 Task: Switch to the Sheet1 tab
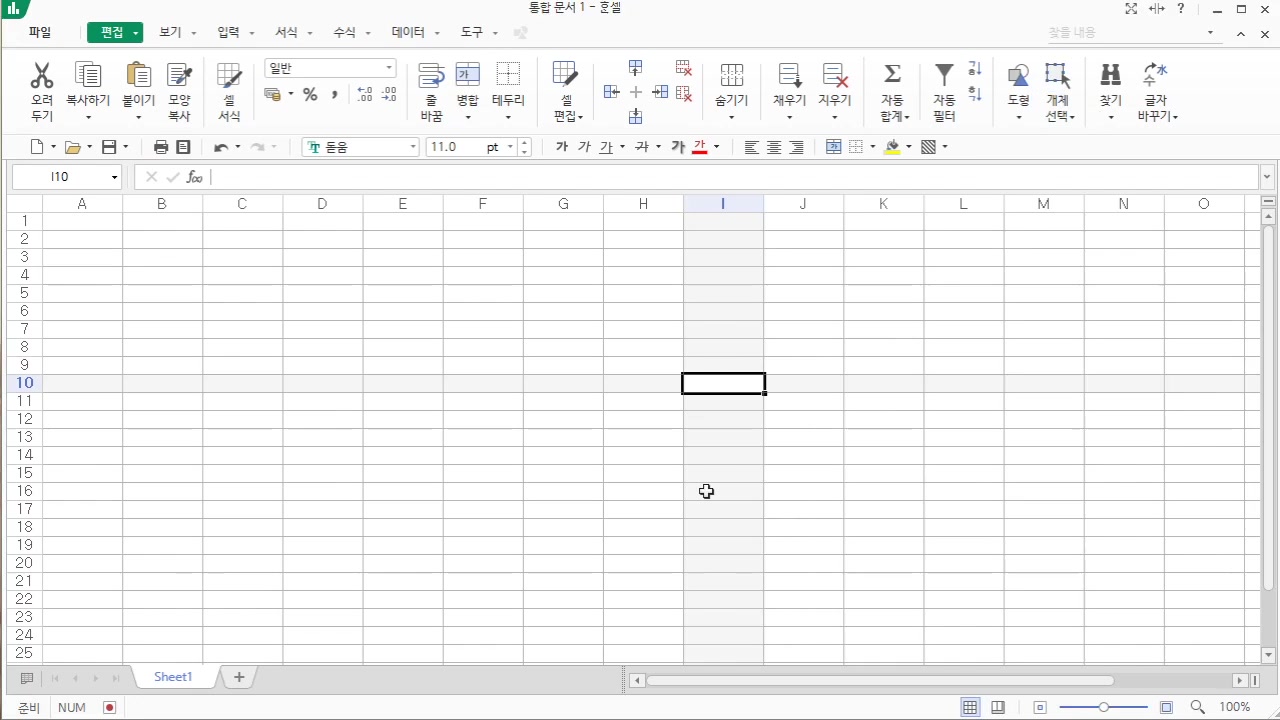point(173,677)
